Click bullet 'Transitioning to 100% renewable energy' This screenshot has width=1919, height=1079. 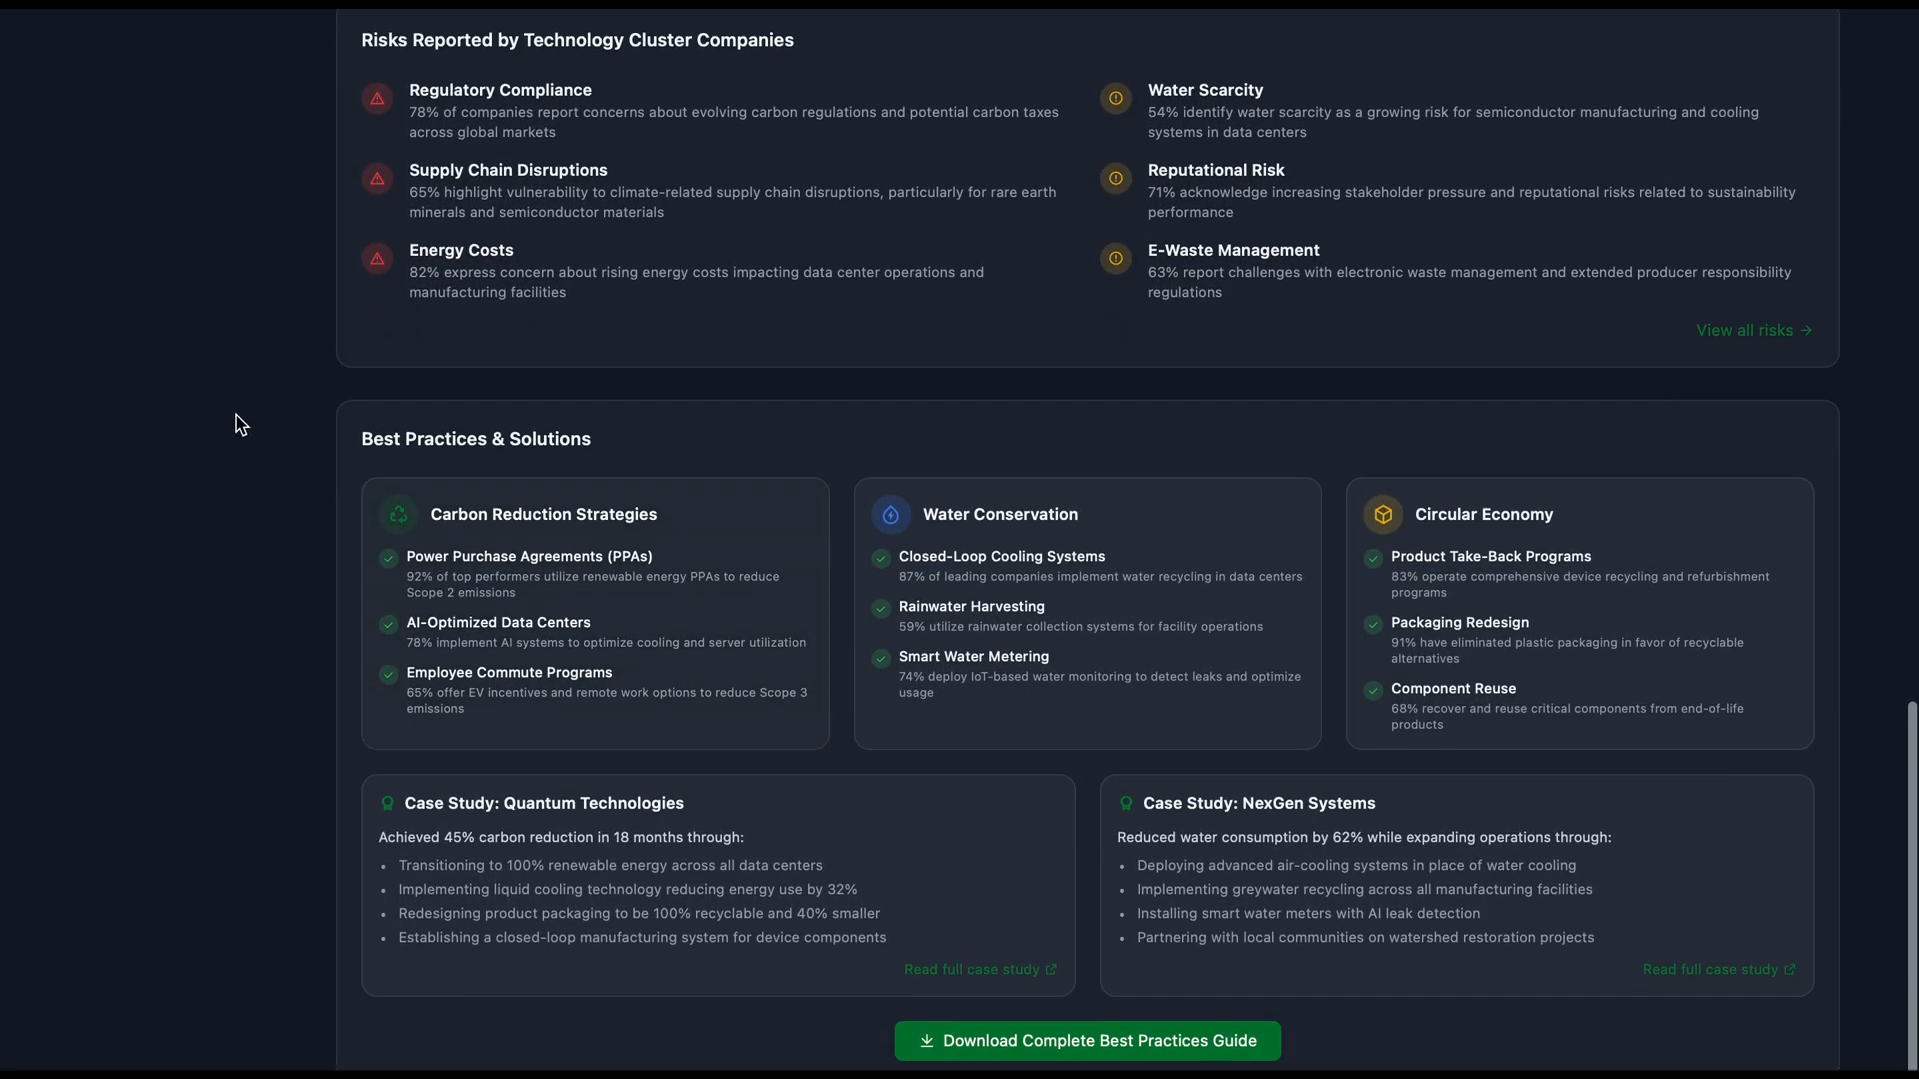610,865
